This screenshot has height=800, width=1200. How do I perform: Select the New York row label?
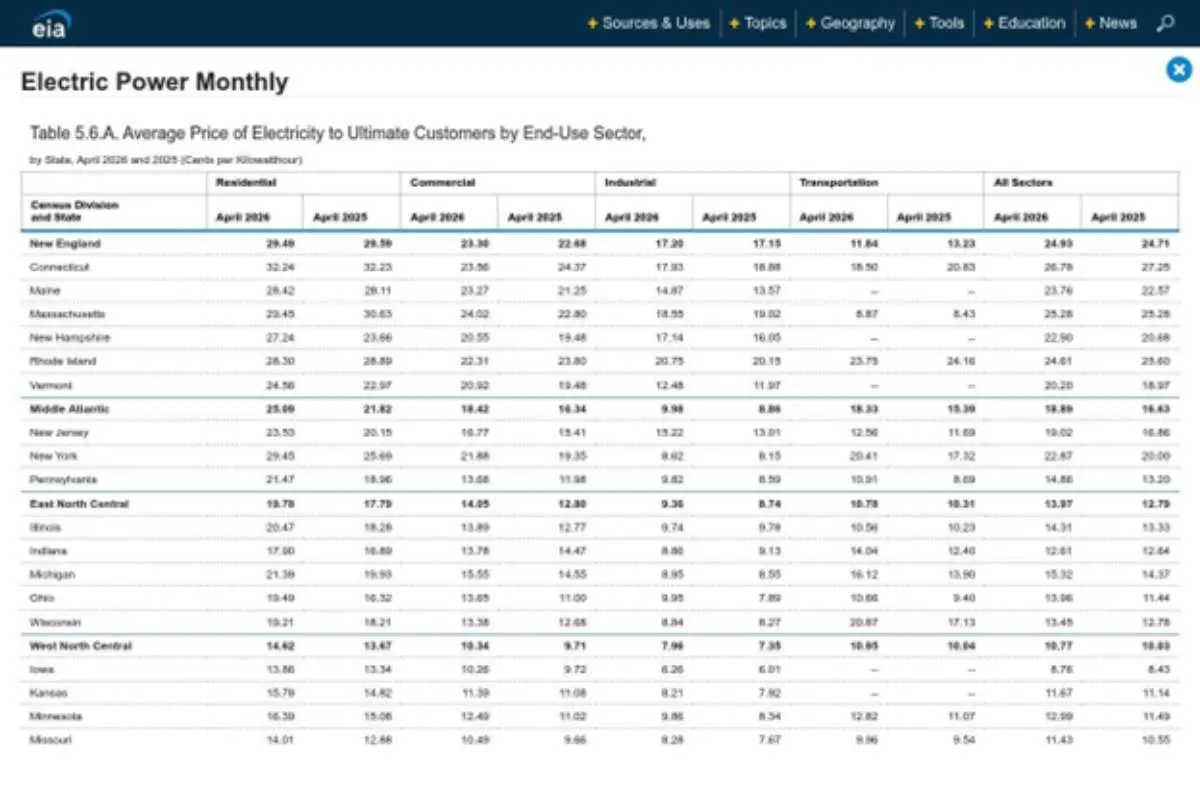click(x=55, y=456)
